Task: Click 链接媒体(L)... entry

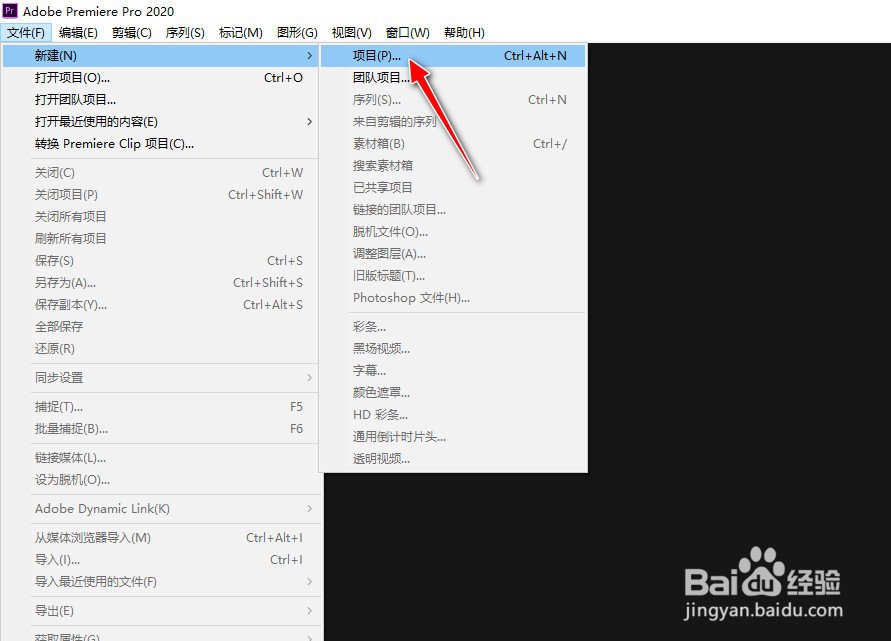Action: 160,457
